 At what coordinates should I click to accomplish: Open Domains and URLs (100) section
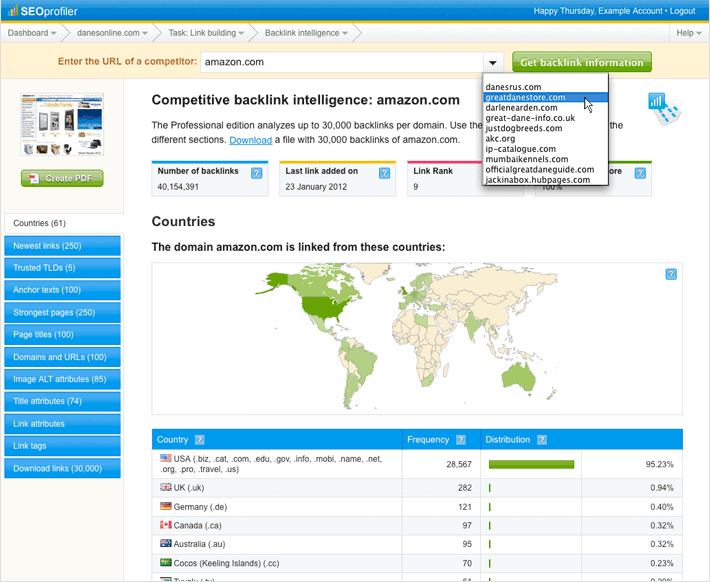tap(62, 357)
